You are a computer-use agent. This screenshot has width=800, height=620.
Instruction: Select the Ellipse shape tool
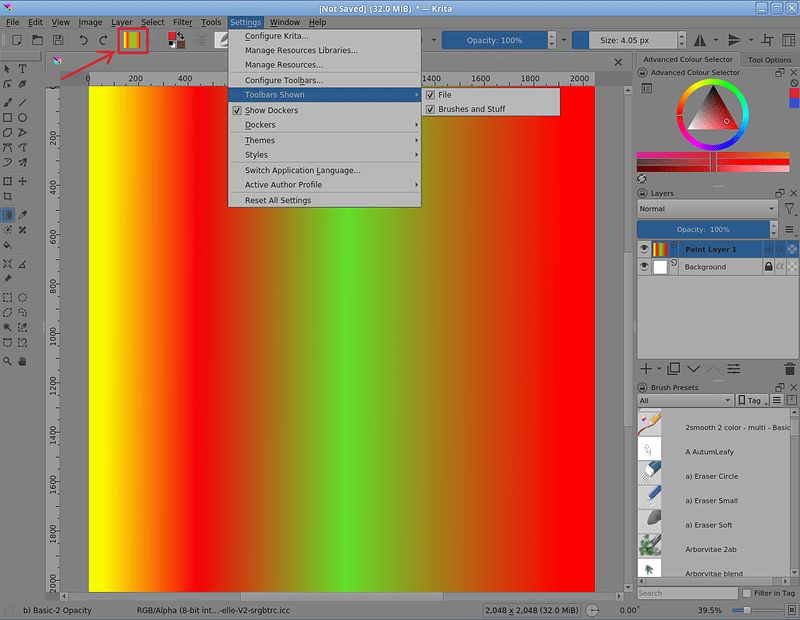[23, 117]
